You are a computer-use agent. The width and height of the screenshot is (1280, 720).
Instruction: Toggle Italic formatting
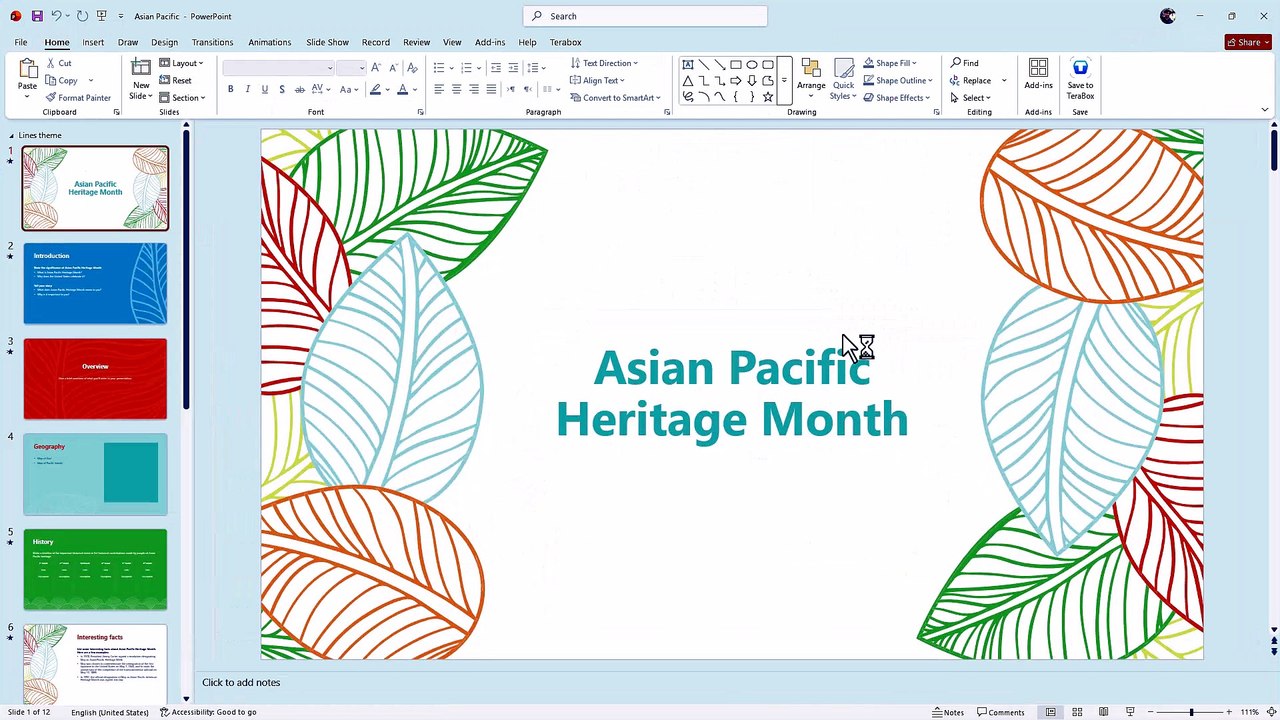(248, 90)
